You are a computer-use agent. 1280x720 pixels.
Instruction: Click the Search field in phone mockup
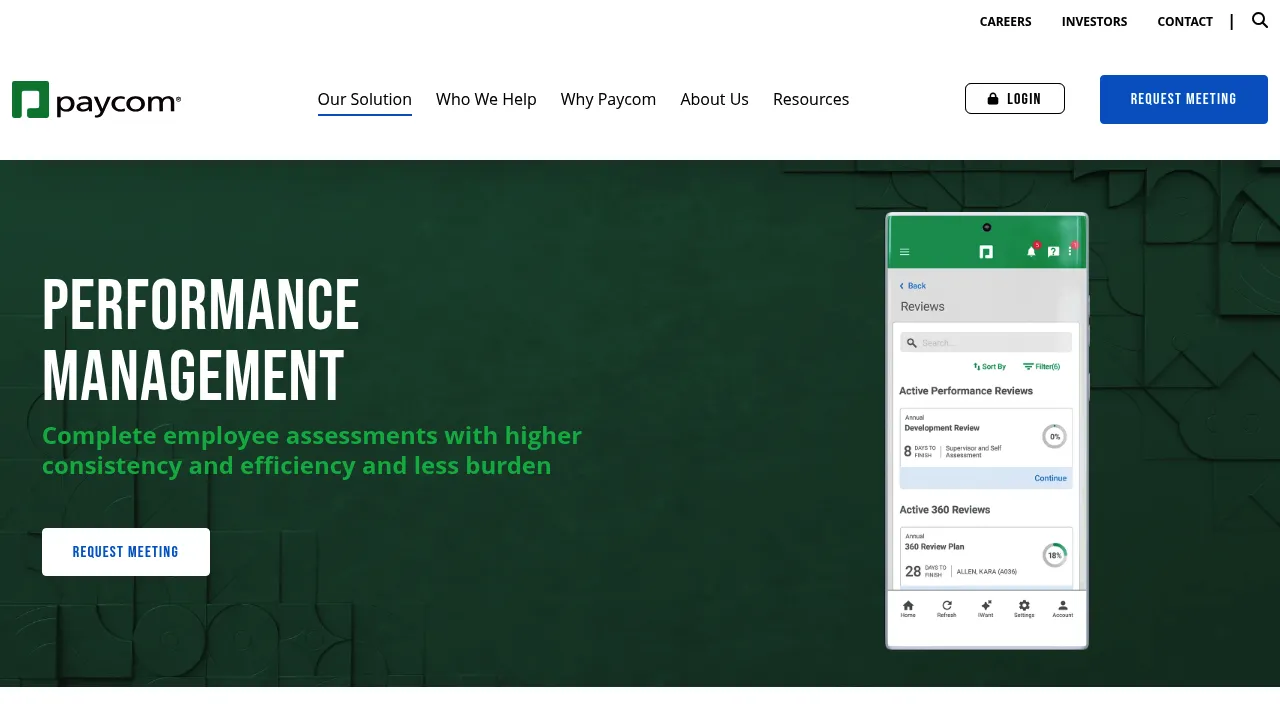pos(986,342)
